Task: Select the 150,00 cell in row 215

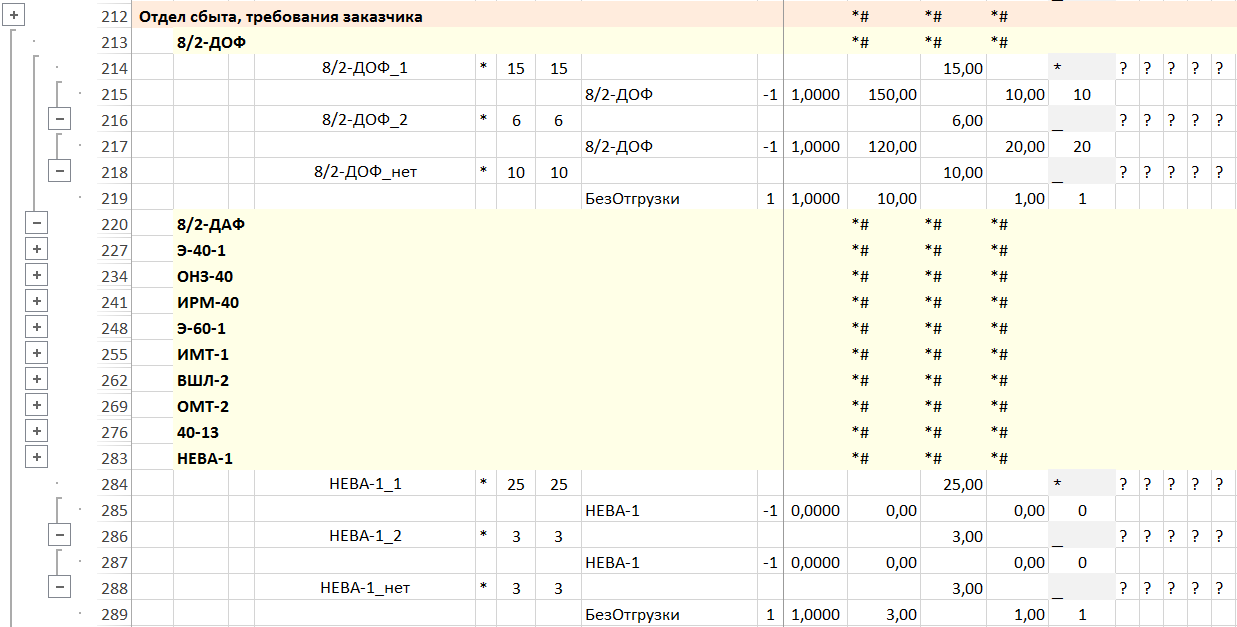Action: click(x=883, y=94)
